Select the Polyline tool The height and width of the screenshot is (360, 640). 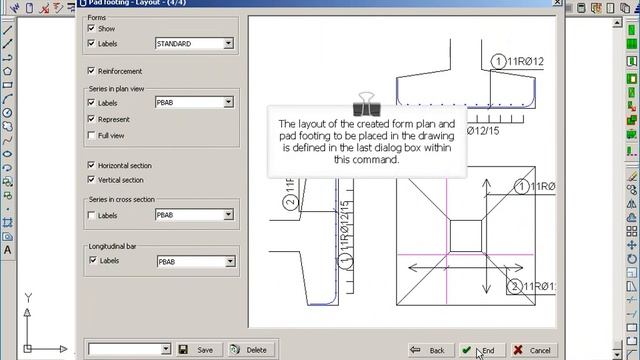pos(7,57)
